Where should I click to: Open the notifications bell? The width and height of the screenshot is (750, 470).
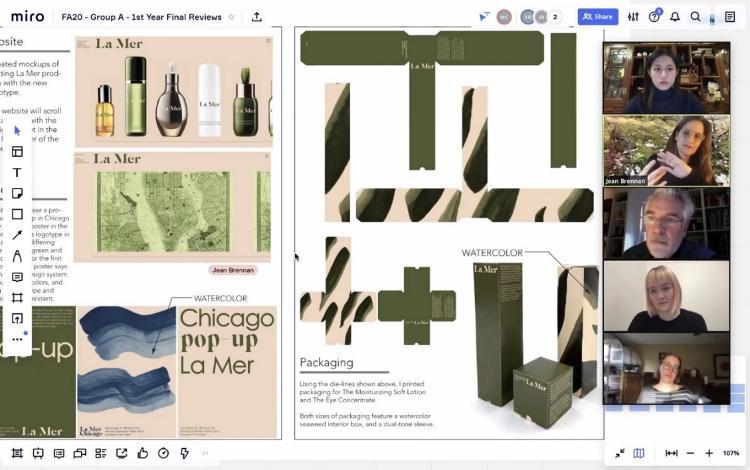pos(675,17)
